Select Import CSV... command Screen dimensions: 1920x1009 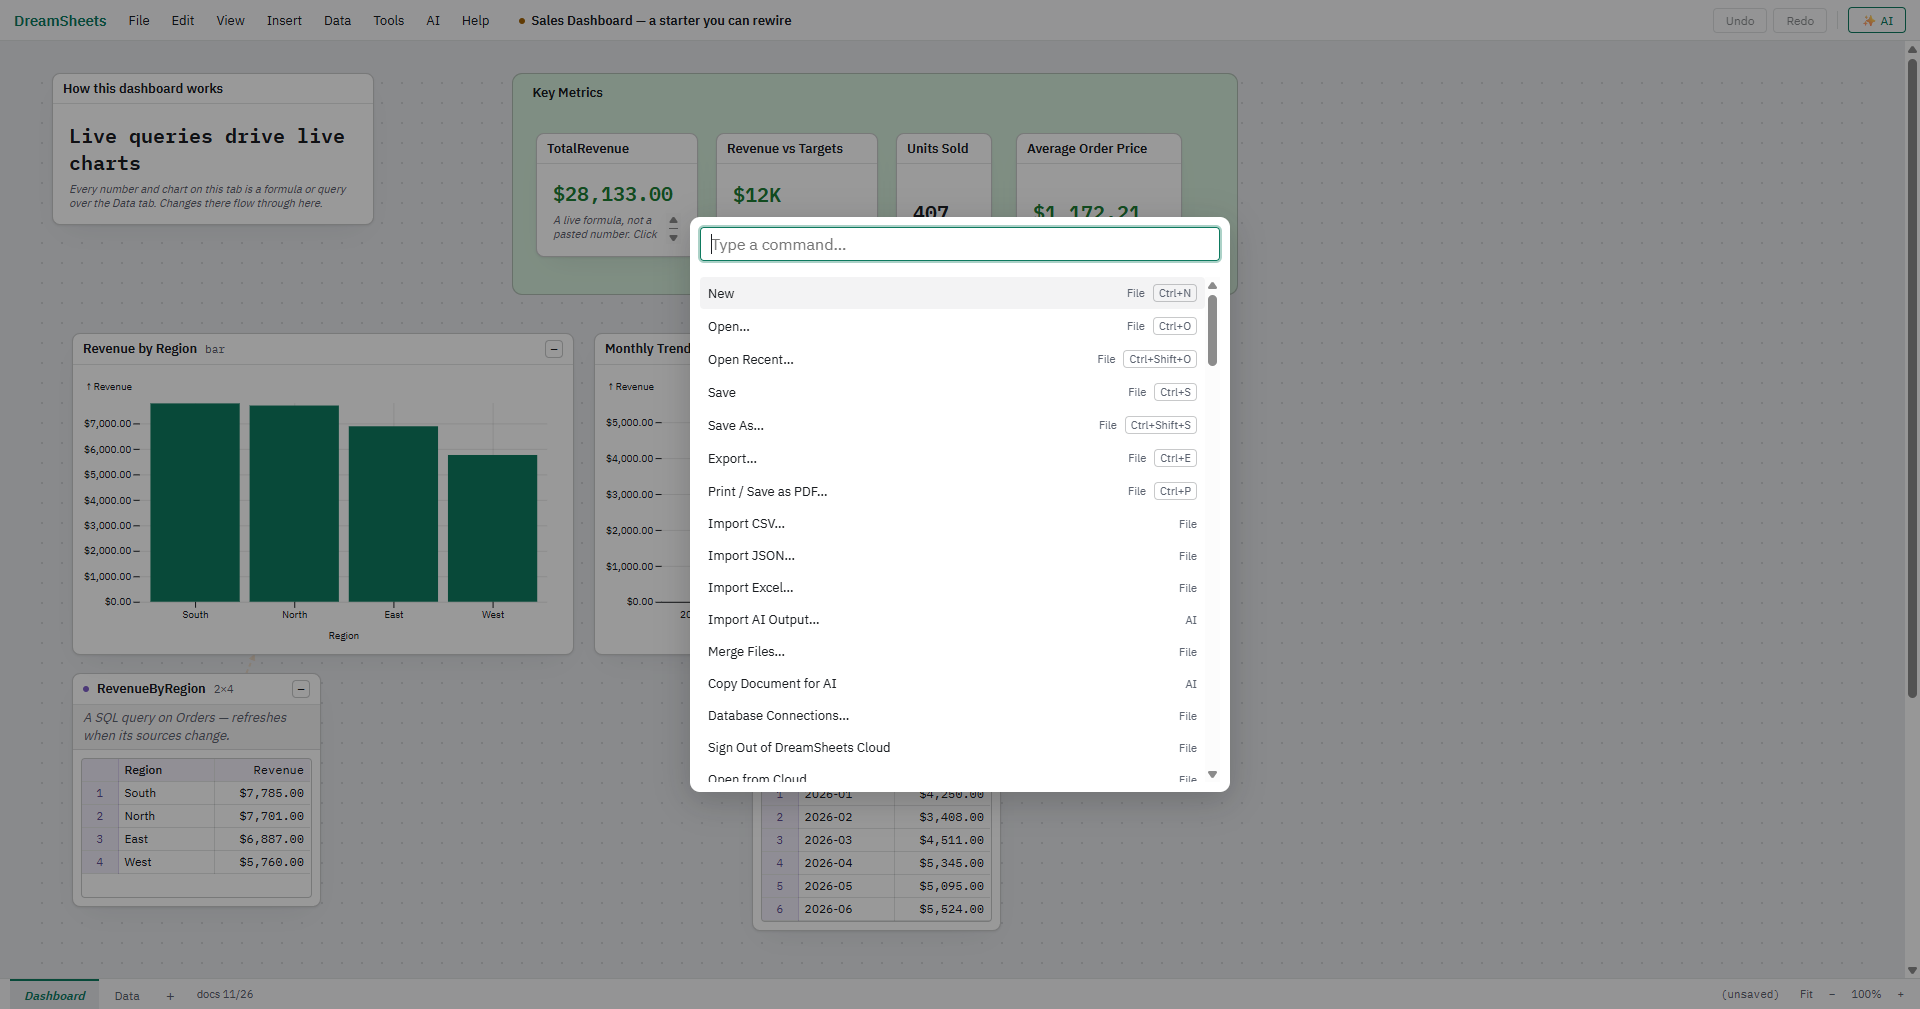click(x=952, y=524)
